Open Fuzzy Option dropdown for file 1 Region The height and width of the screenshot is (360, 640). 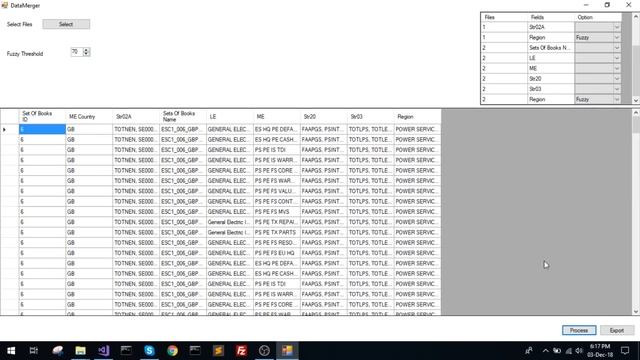tap(617, 38)
